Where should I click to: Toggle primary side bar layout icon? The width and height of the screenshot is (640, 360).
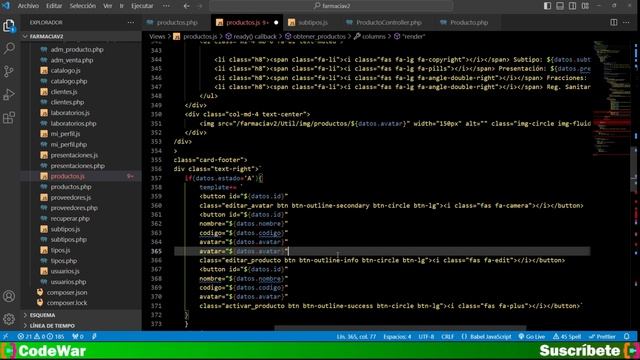click(x=547, y=6)
